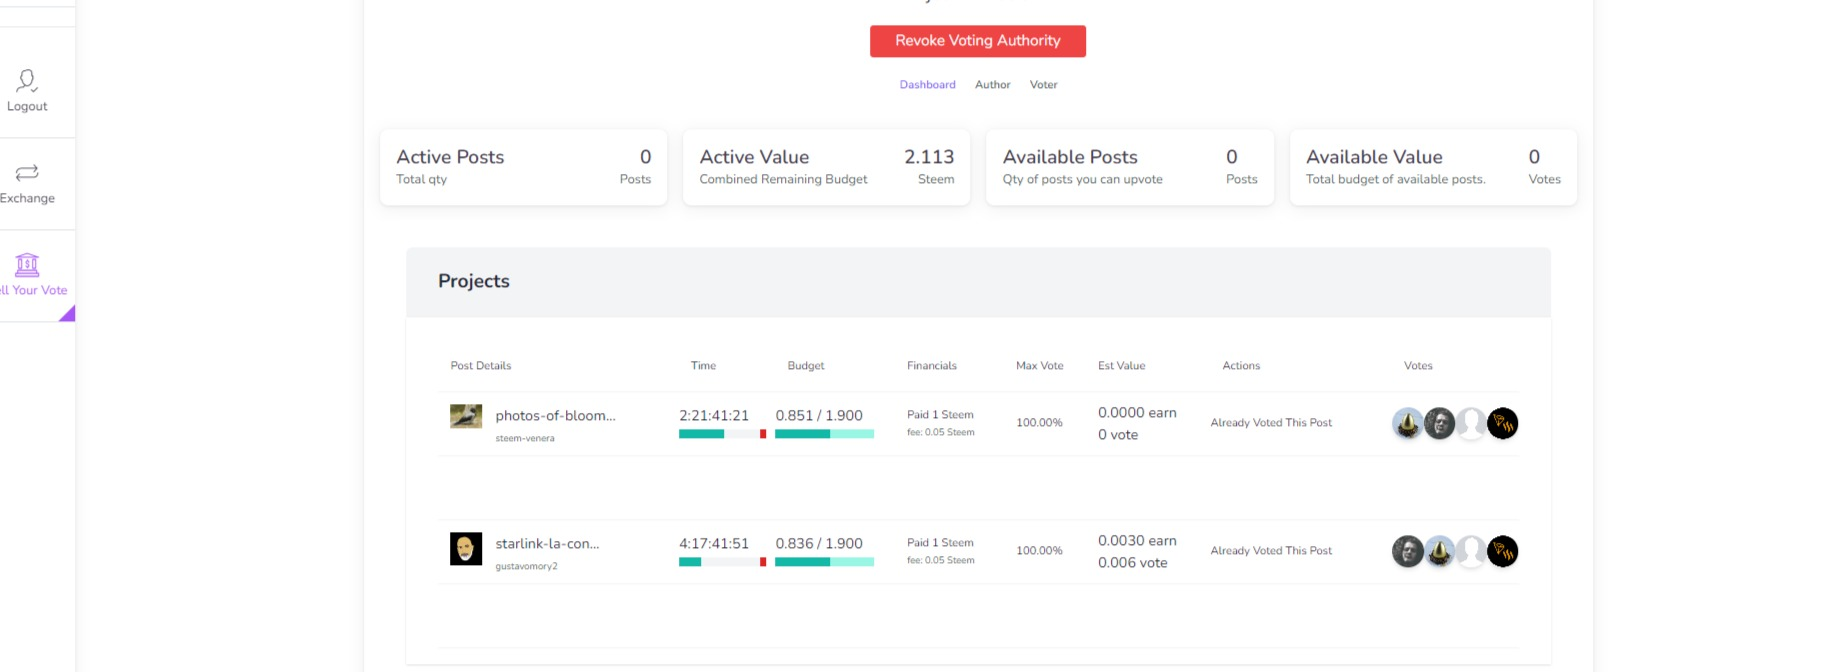Image resolution: width=1844 pixels, height=672 pixels.
Task: Switch to the Author tab
Action: coord(992,85)
